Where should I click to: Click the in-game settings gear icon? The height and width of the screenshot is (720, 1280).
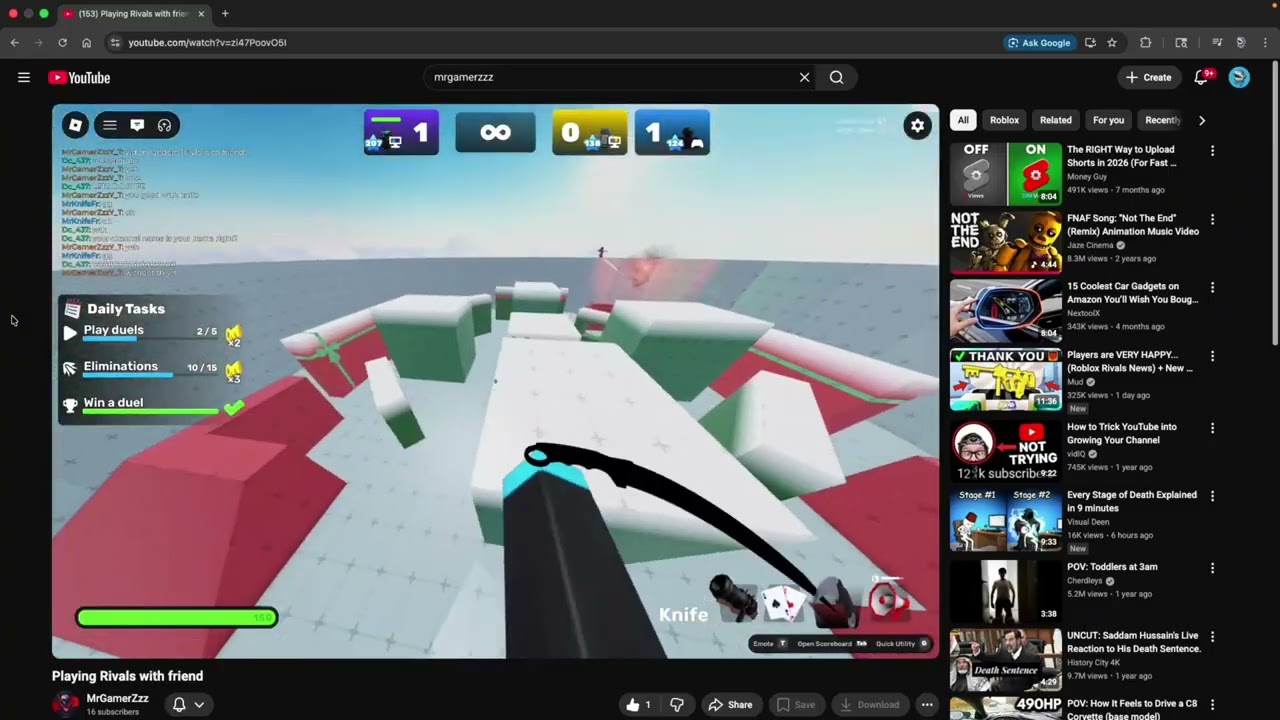[x=917, y=126]
